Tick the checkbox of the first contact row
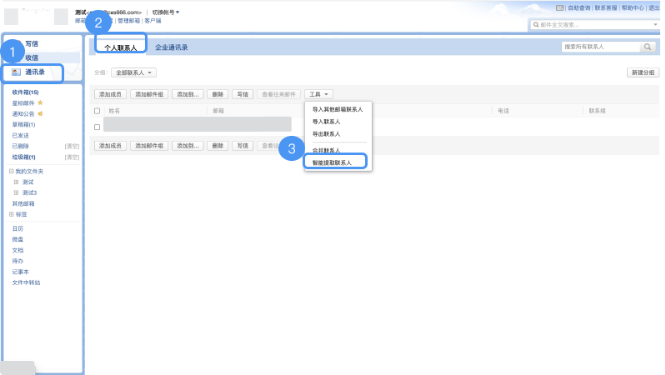Viewport: 665px width, 375px height. (x=97, y=127)
